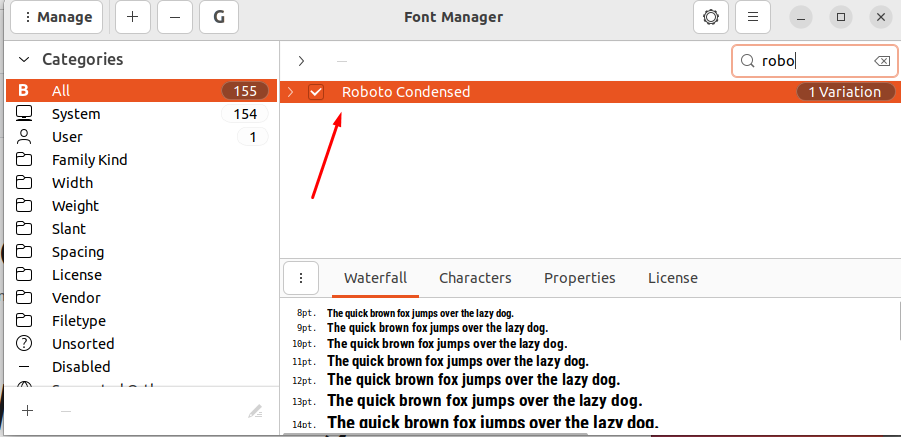Uncheck the Roboto Condensed font checkbox
901x437 pixels.
point(316,92)
